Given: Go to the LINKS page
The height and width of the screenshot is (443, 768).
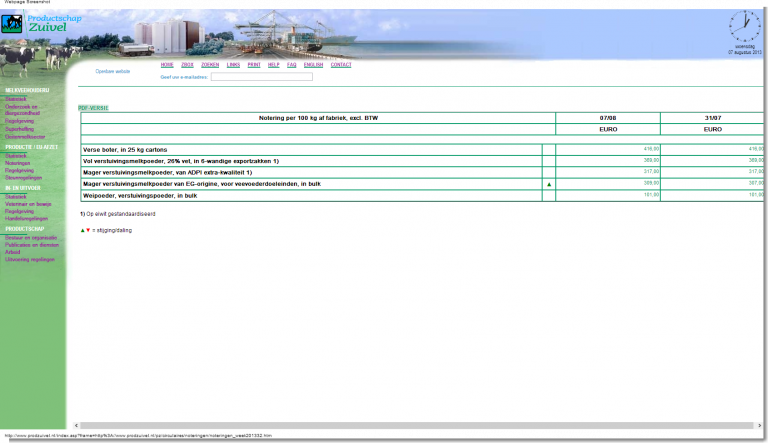Looking at the screenshot, I should pyautogui.click(x=233, y=64).
